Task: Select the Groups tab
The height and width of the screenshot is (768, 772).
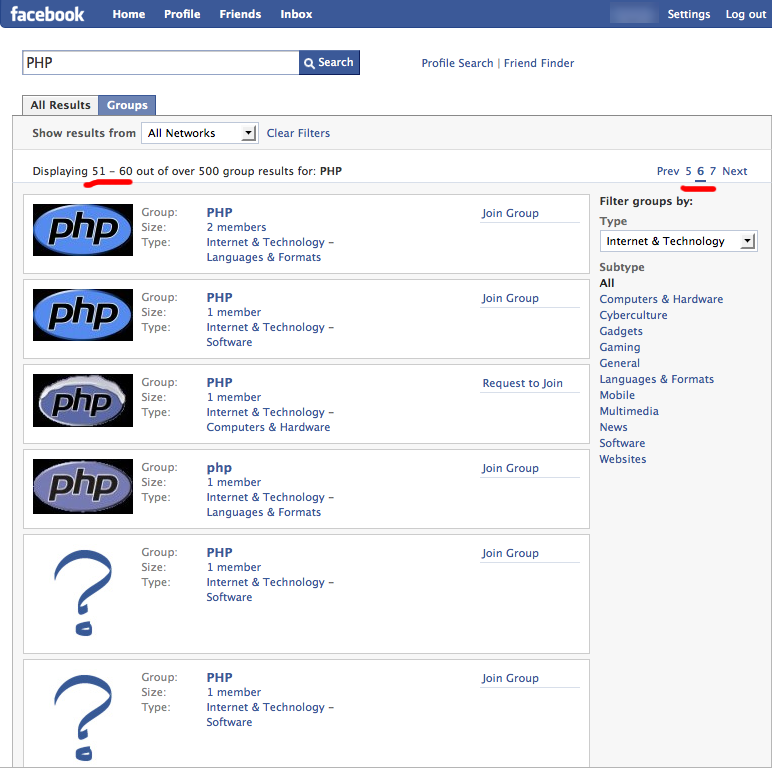Action: (x=127, y=105)
